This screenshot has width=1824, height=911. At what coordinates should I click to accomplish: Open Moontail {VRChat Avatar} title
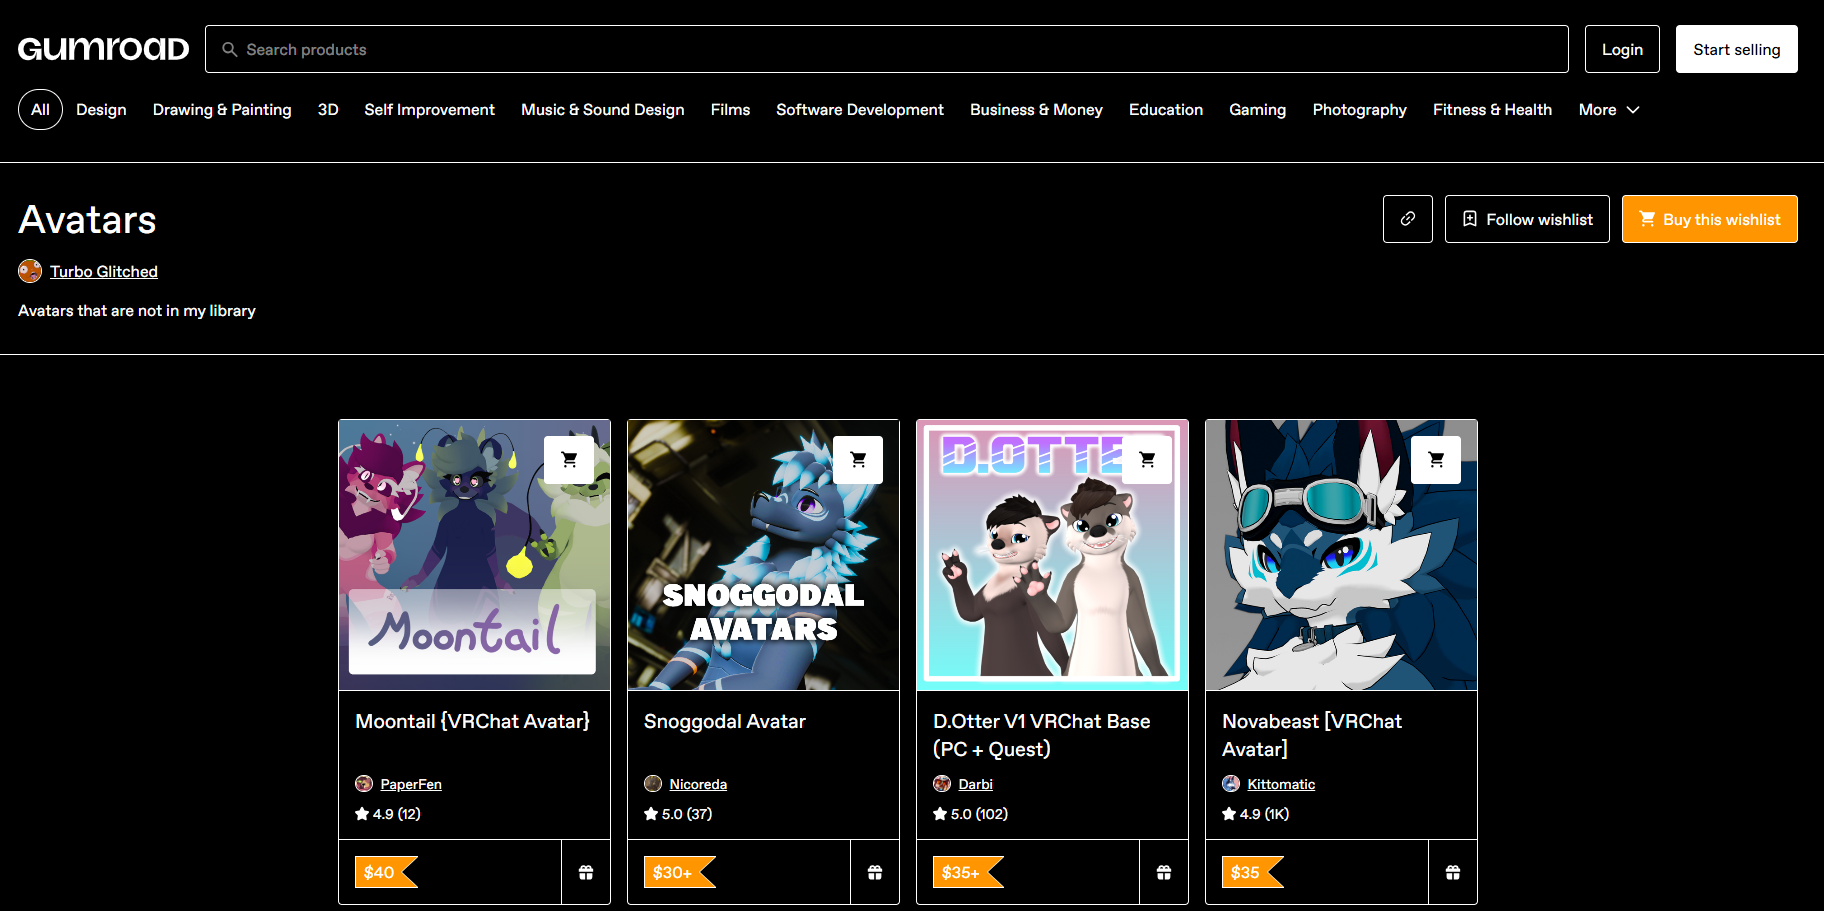point(473,721)
